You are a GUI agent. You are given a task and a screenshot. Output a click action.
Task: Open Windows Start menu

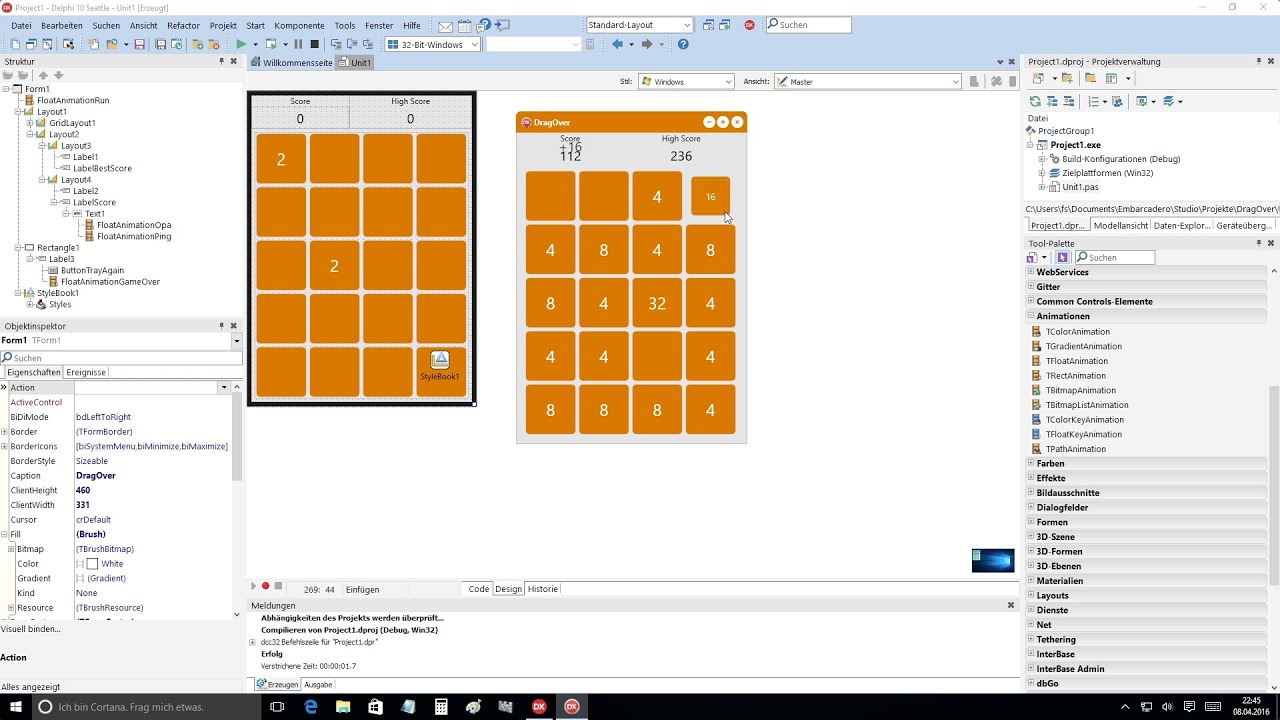pos(14,707)
